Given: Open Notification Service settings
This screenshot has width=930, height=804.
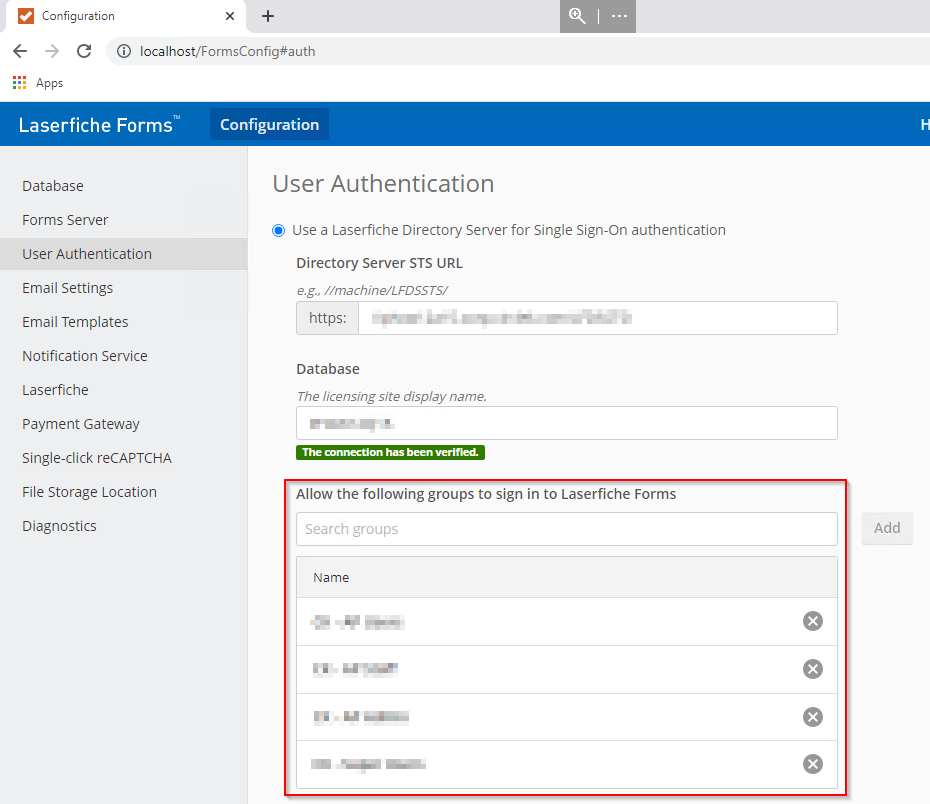Looking at the screenshot, I should click(x=123, y=356).
